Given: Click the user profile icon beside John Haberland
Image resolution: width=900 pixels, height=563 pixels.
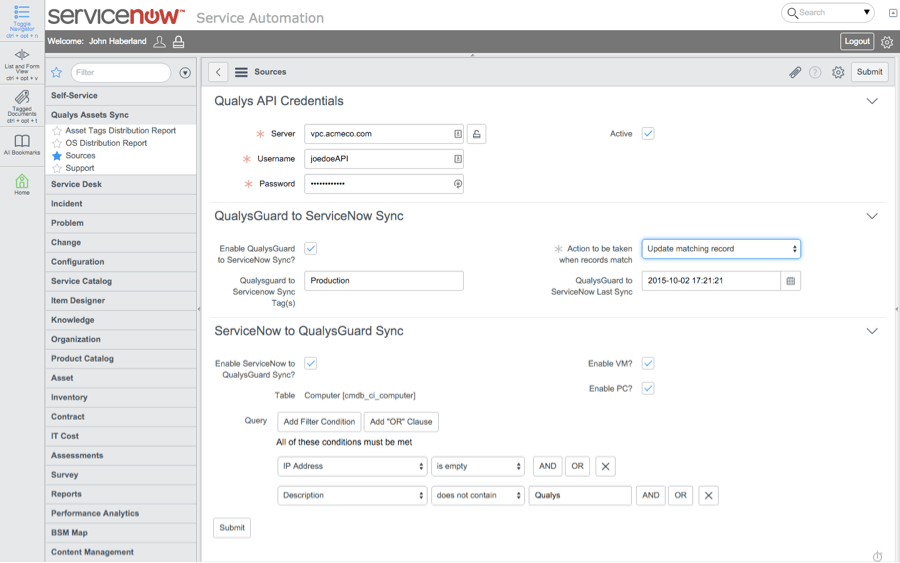Looking at the screenshot, I should point(160,41).
